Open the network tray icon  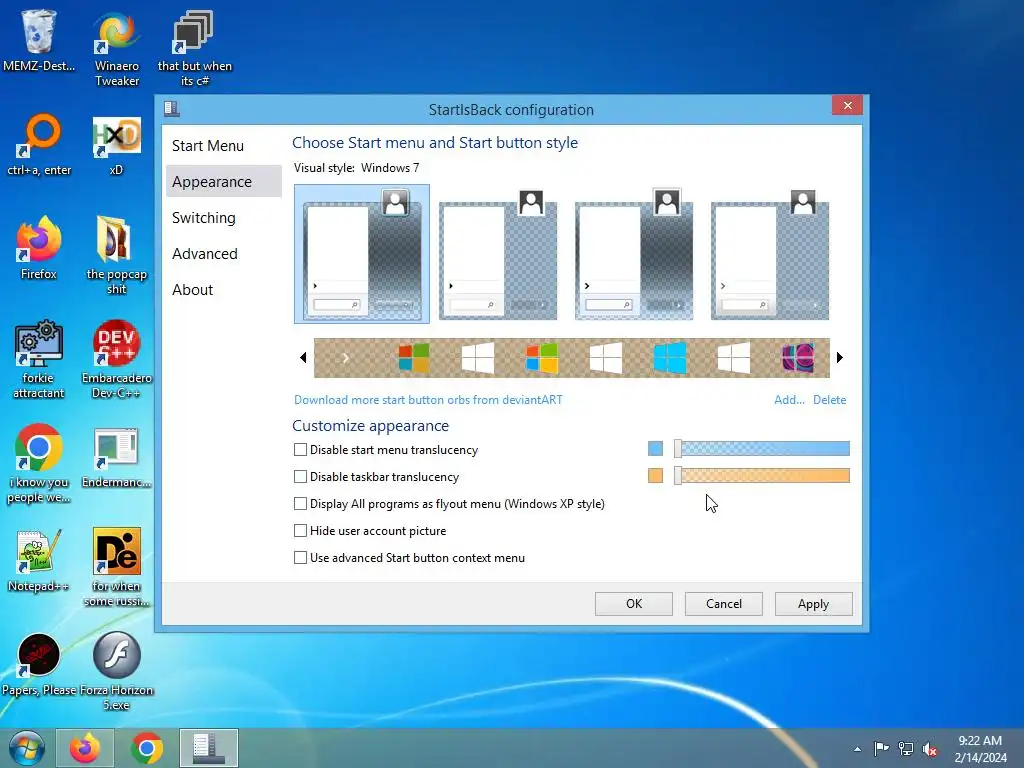(x=906, y=748)
